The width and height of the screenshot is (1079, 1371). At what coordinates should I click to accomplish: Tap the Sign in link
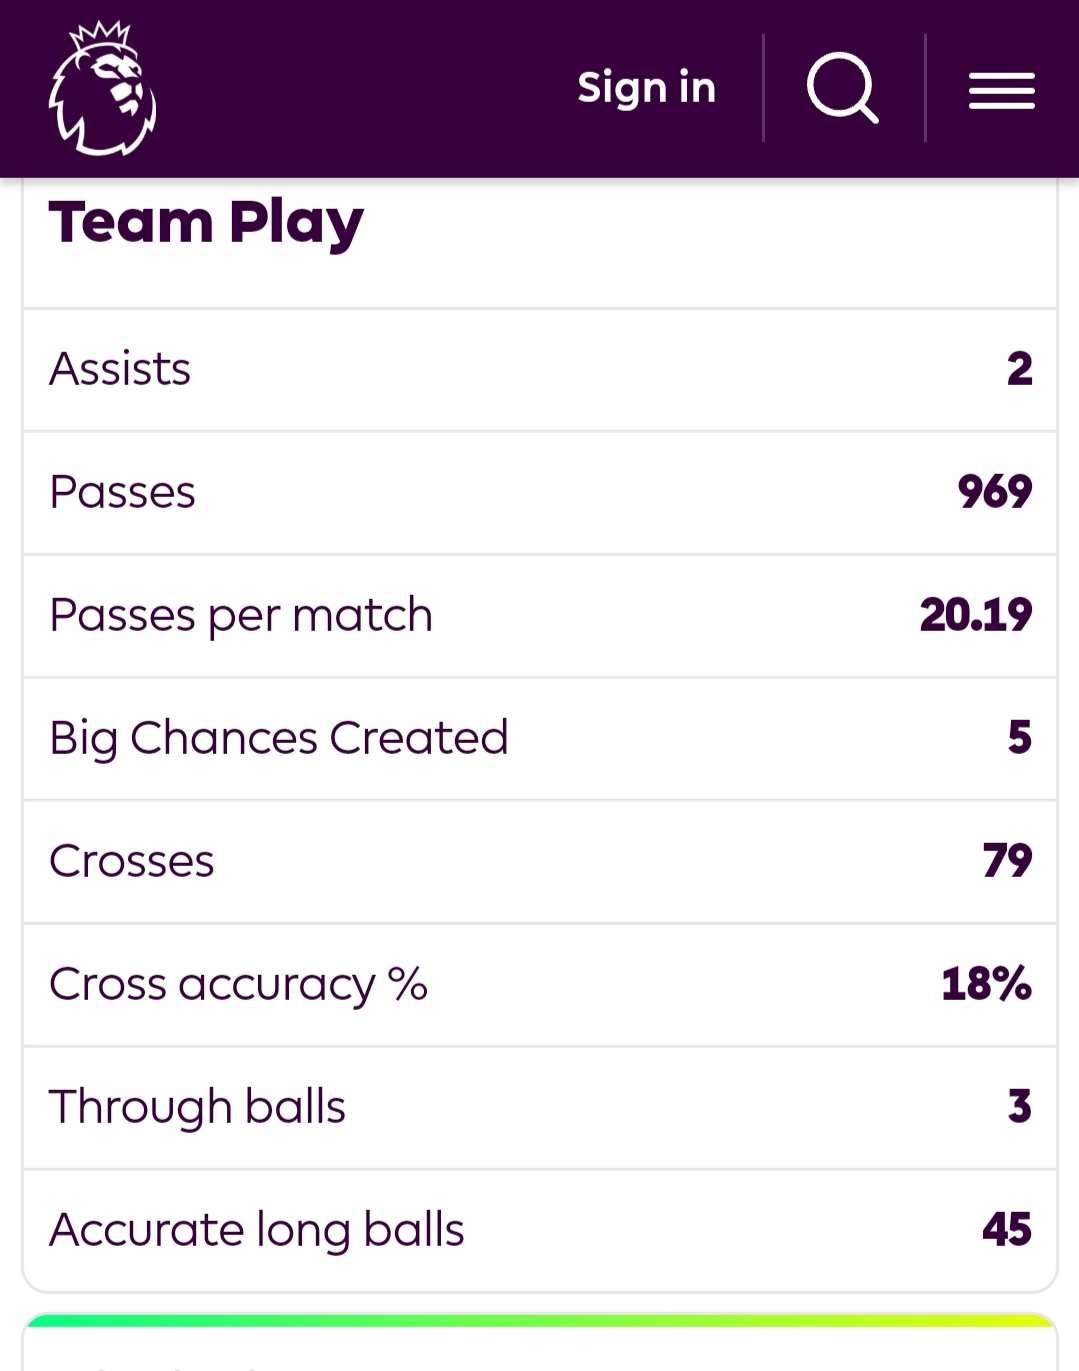pyautogui.click(x=646, y=88)
